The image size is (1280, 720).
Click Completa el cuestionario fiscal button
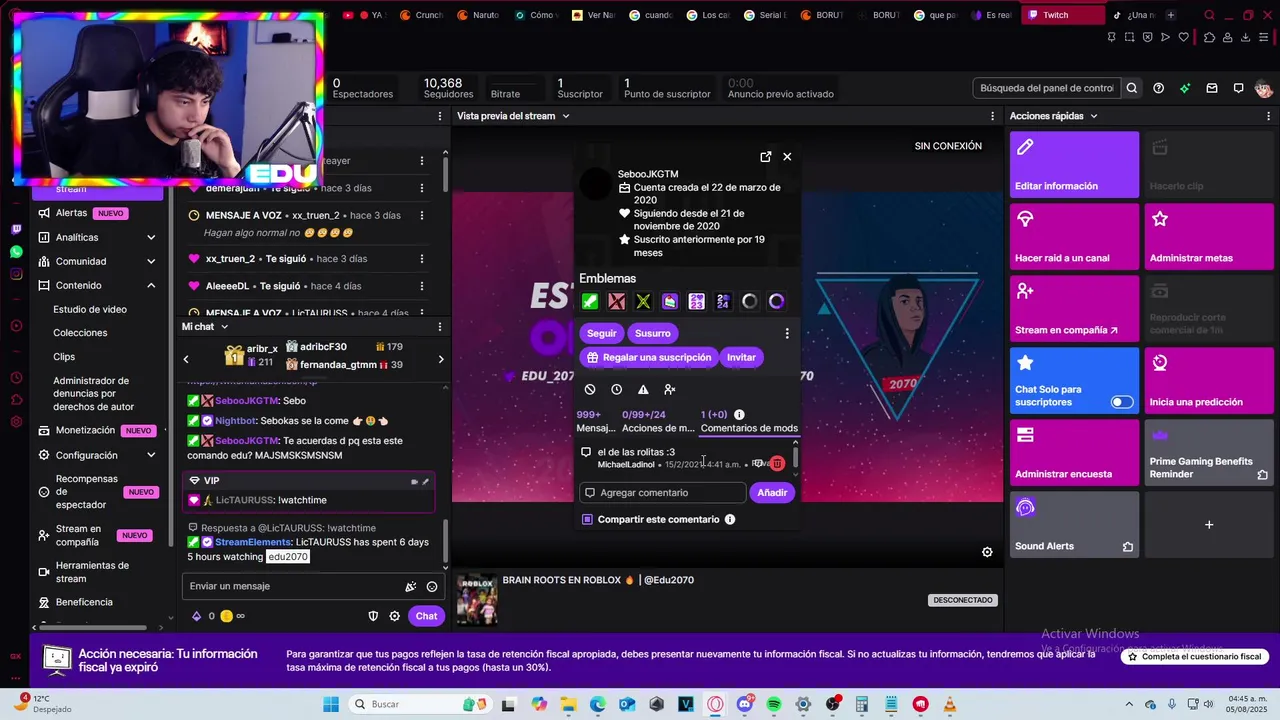click(x=1195, y=657)
